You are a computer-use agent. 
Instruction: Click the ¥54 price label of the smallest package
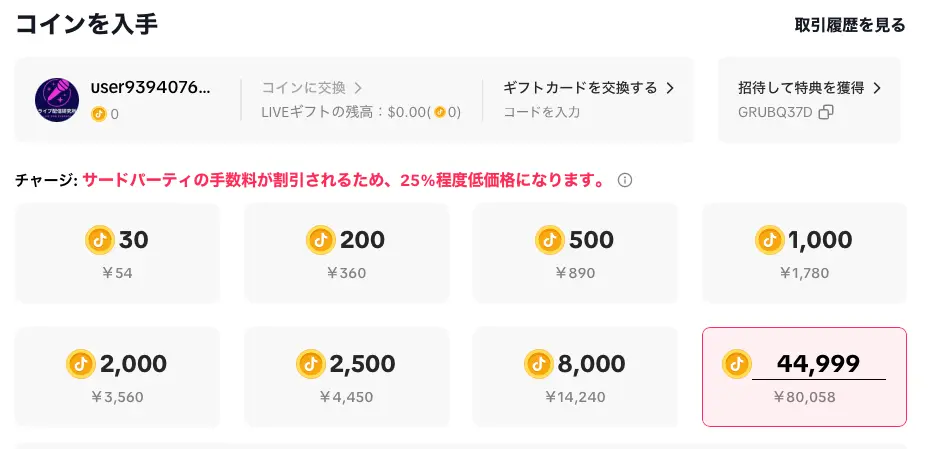117,273
